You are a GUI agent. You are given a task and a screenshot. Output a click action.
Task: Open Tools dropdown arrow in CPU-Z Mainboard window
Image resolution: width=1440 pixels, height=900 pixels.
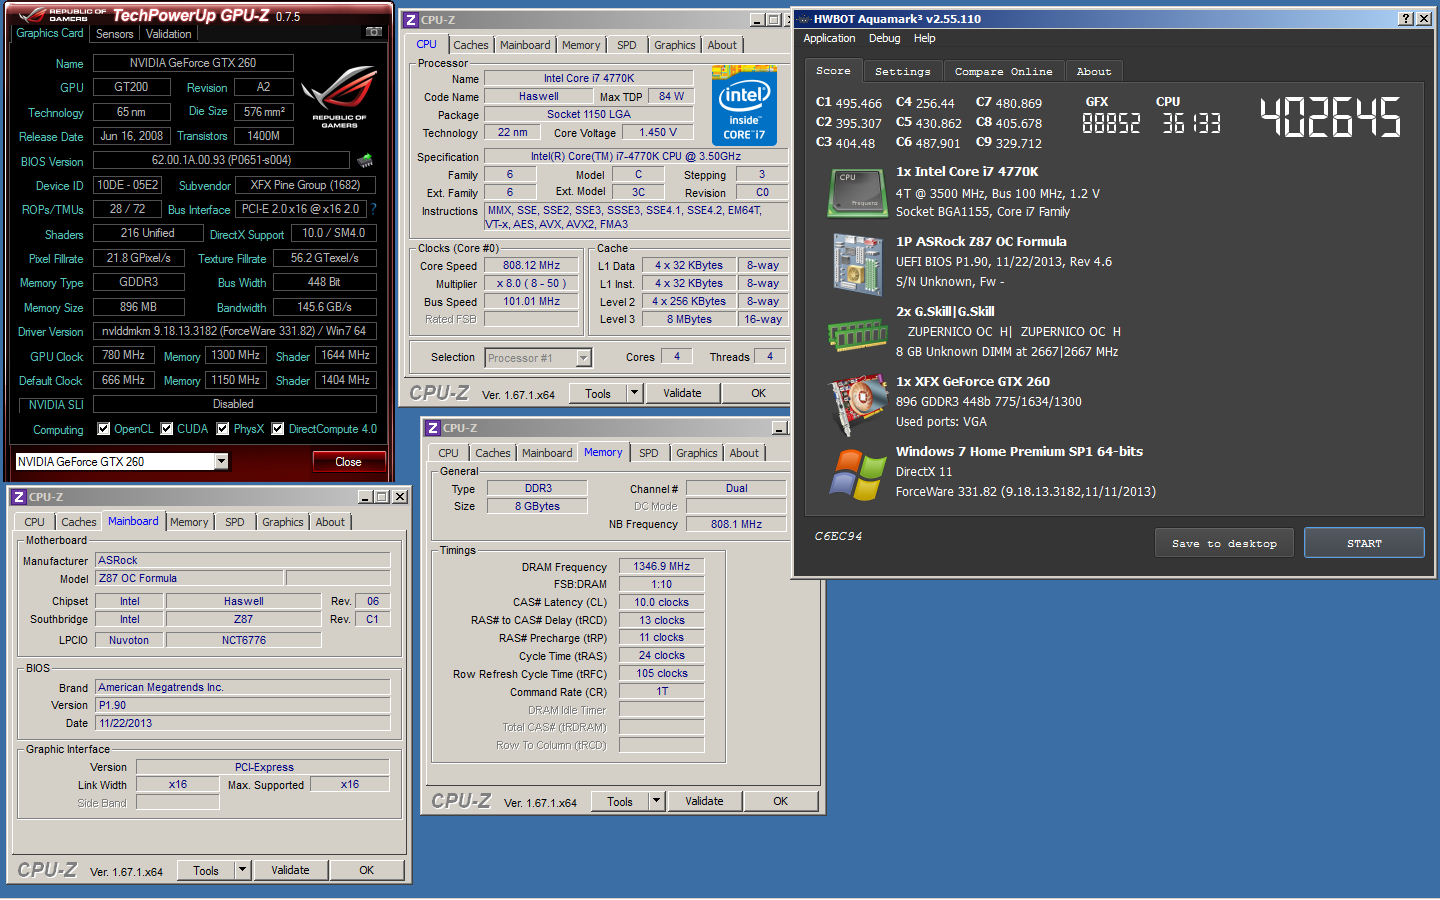pyautogui.click(x=242, y=870)
